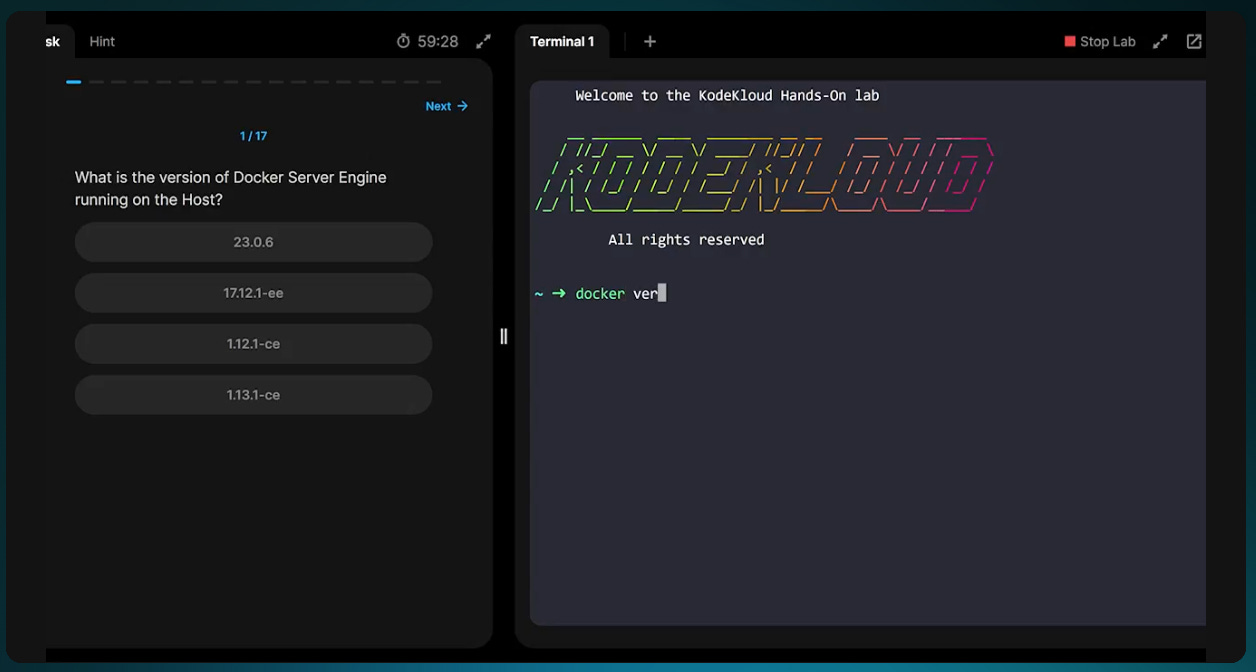Click the 1 / 17 question counter
This screenshot has height=672, width=1256.
[253, 136]
